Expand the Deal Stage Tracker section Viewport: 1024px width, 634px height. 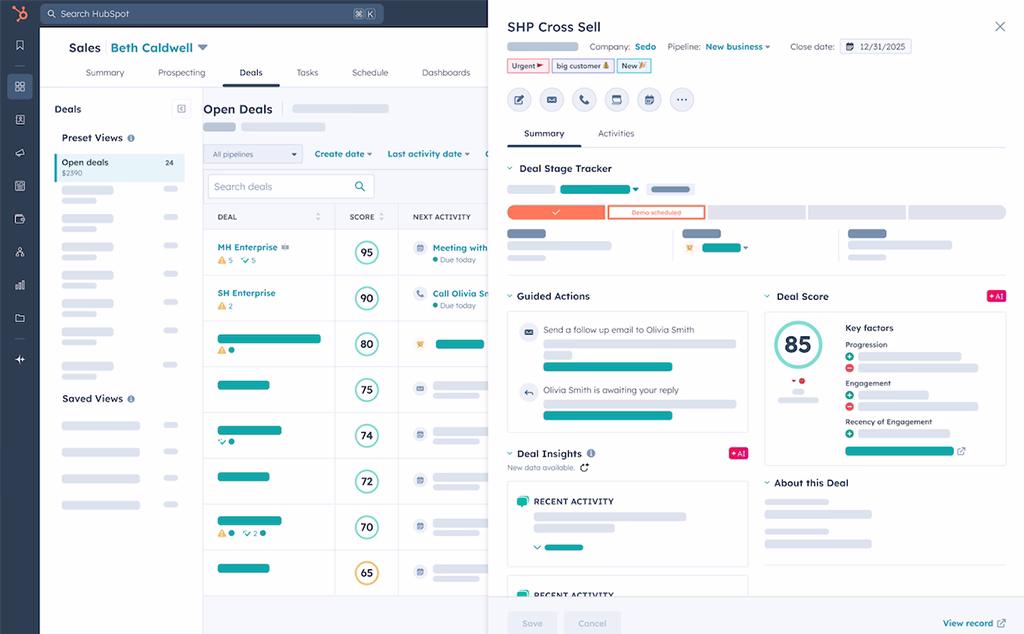coord(509,168)
